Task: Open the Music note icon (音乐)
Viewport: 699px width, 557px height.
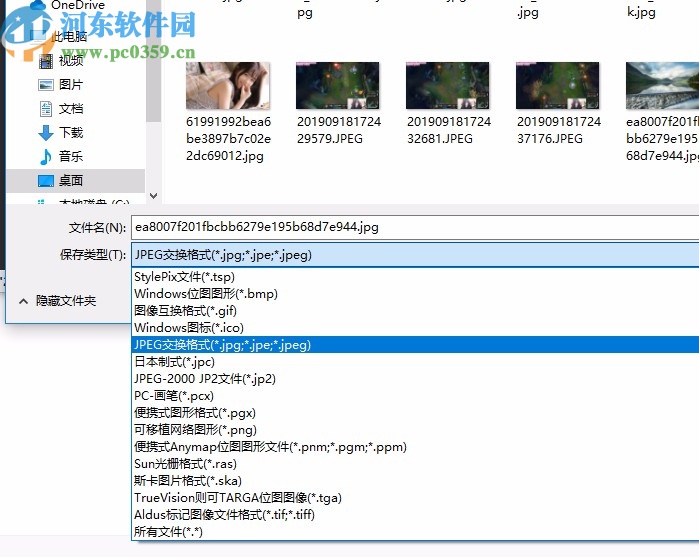Action: (x=45, y=156)
